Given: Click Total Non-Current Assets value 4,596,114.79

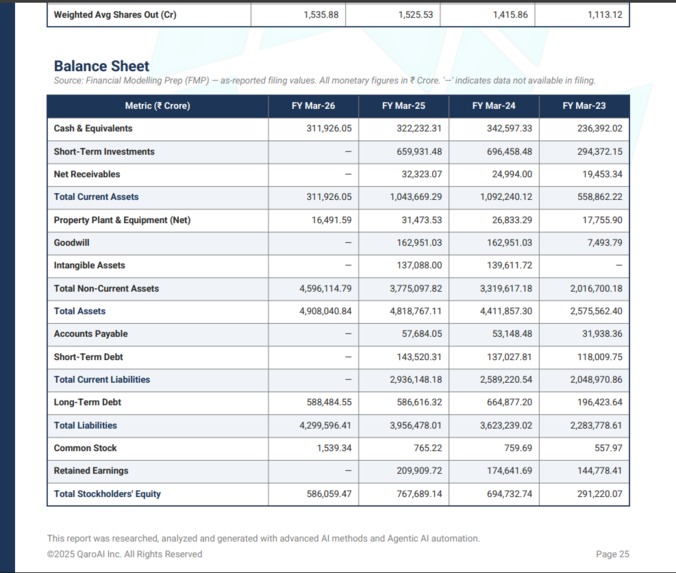Looking at the screenshot, I should pyautogui.click(x=325, y=289).
